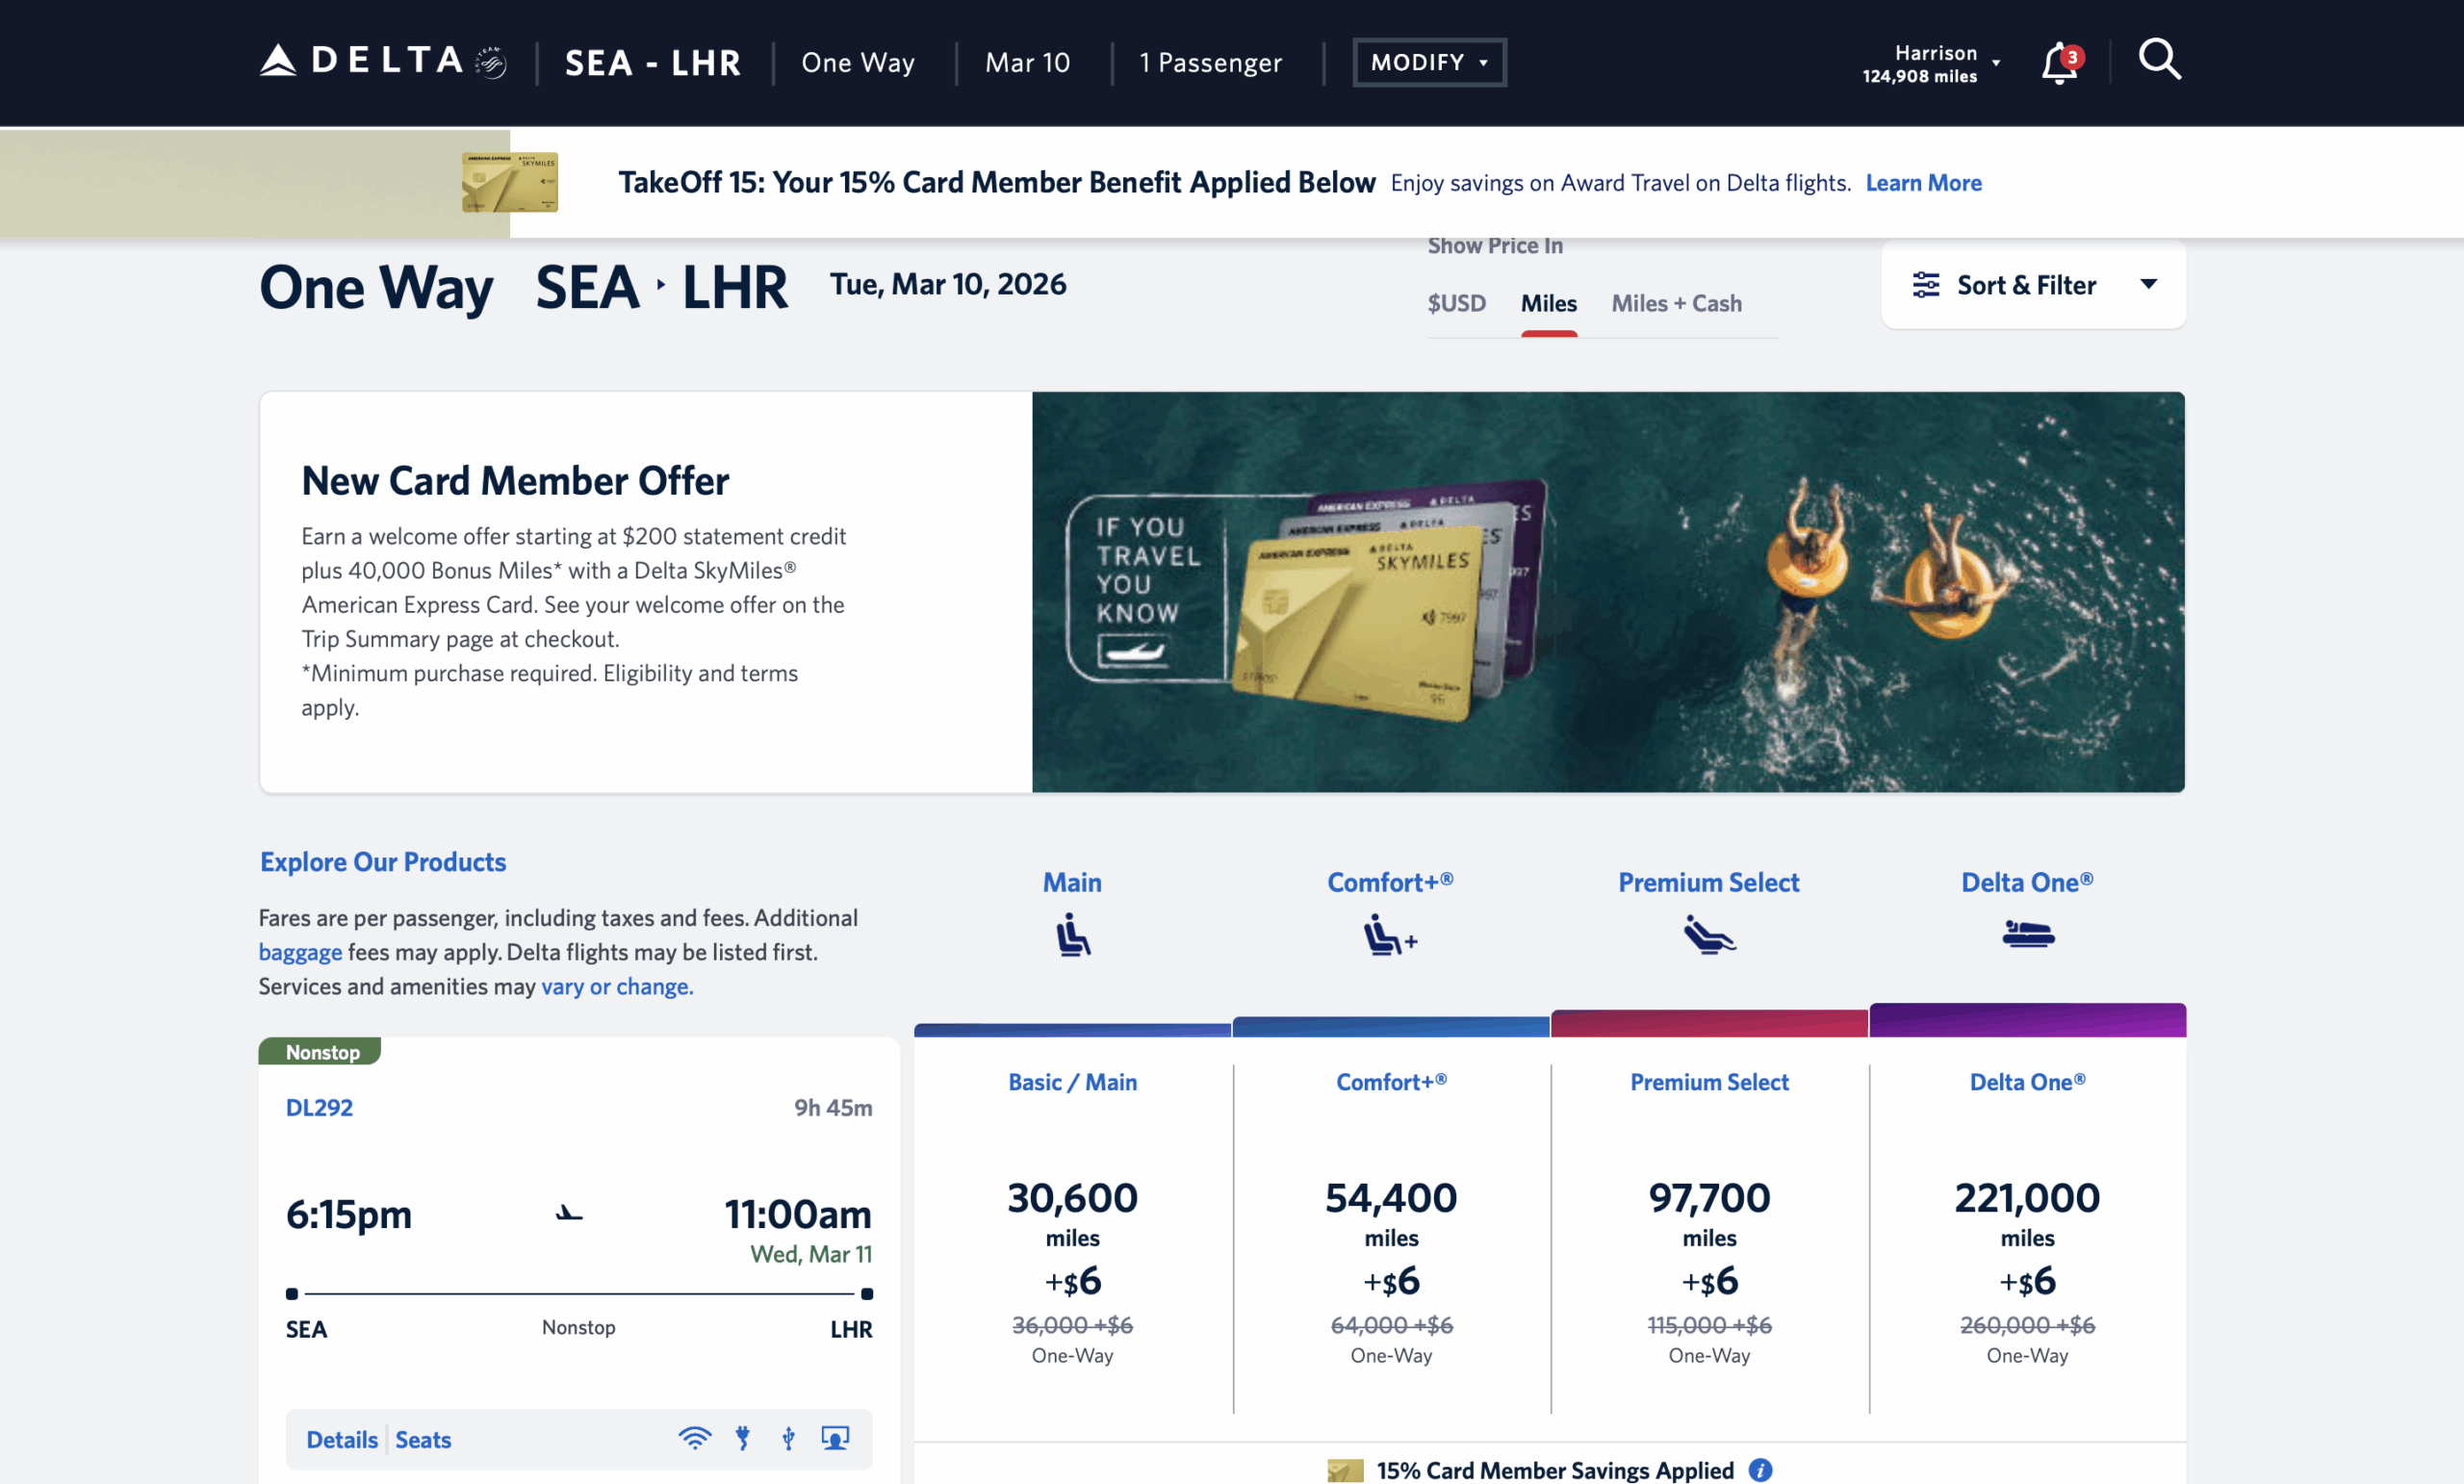
Task: Click the plane icon between flight times
Action: (569, 1213)
